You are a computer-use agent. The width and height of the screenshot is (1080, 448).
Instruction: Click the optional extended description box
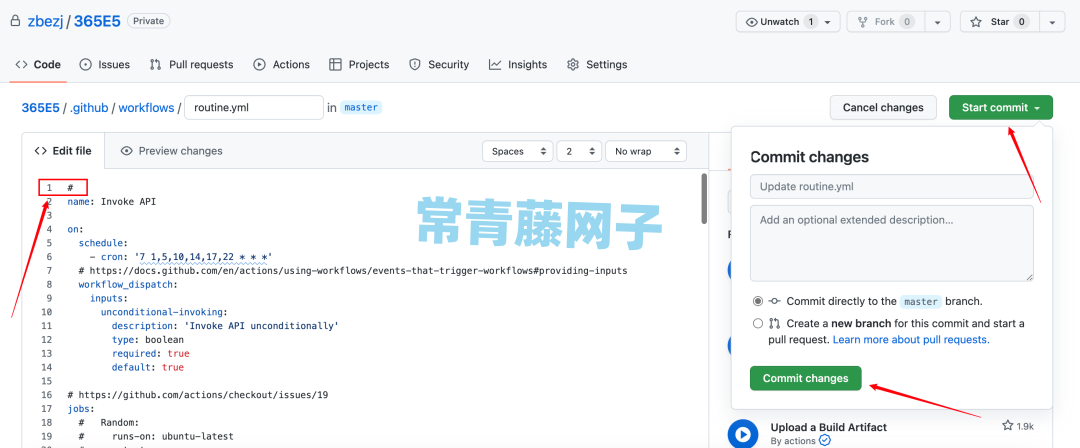[892, 243]
